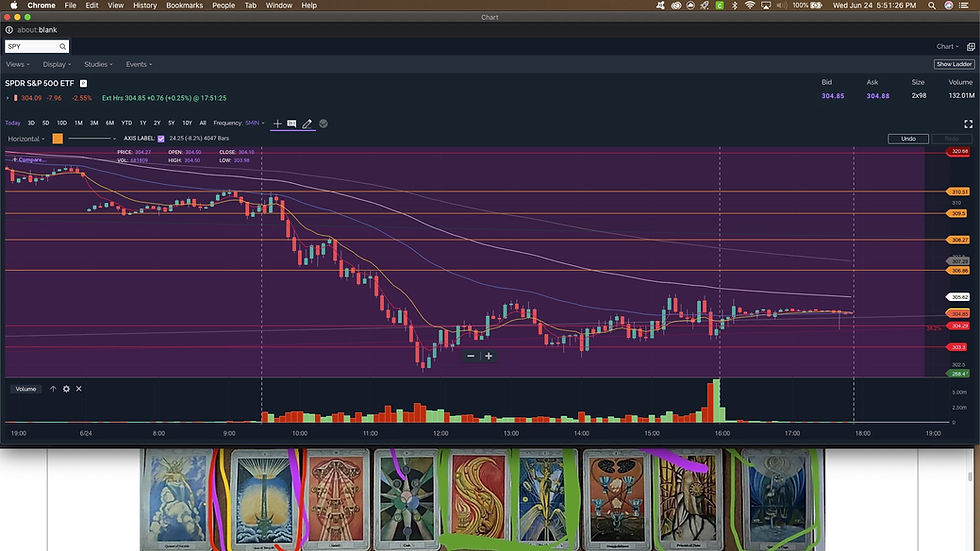Click the page info icon beside about:blank
Image resolution: width=980 pixels, height=551 pixels.
click(x=9, y=30)
